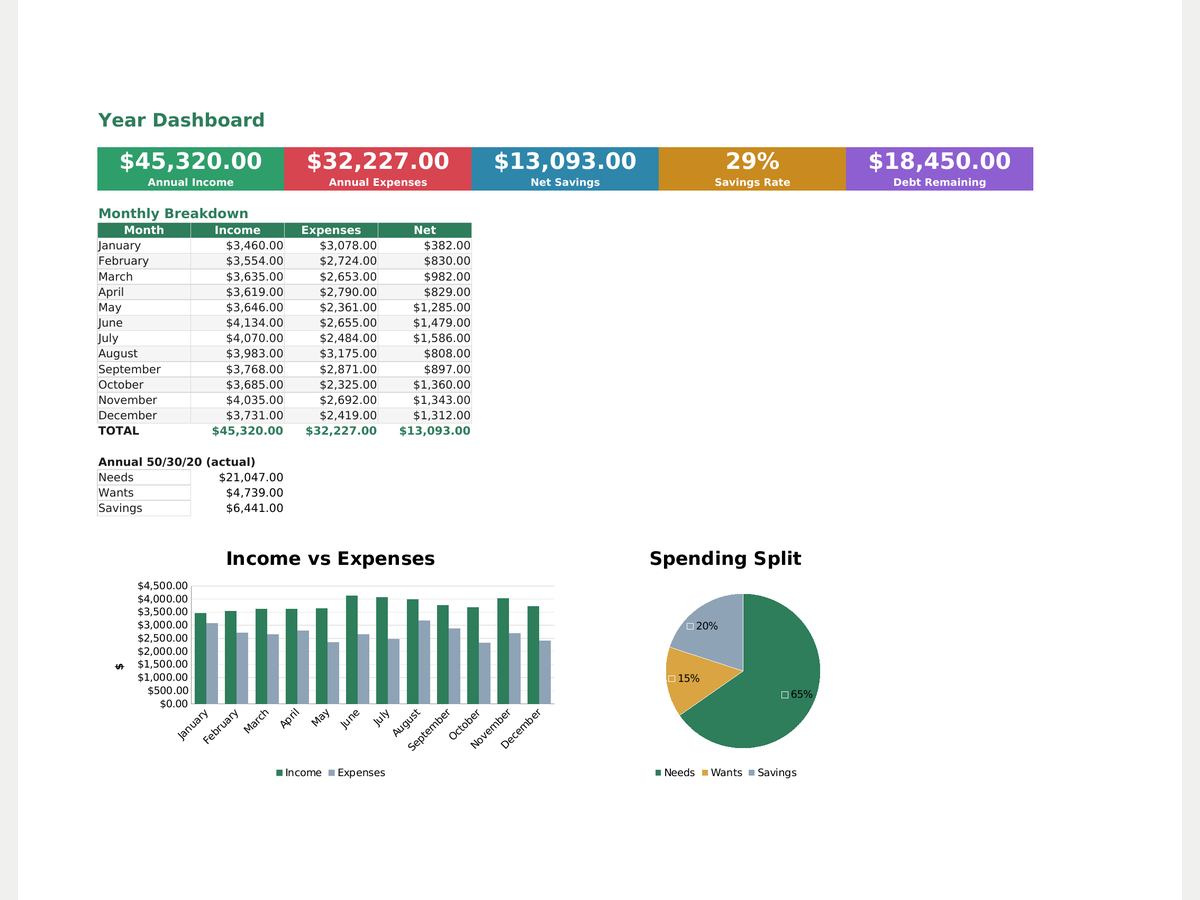1200x900 pixels.
Task: Click the 29% Savings Rate value
Action: [x=752, y=161]
